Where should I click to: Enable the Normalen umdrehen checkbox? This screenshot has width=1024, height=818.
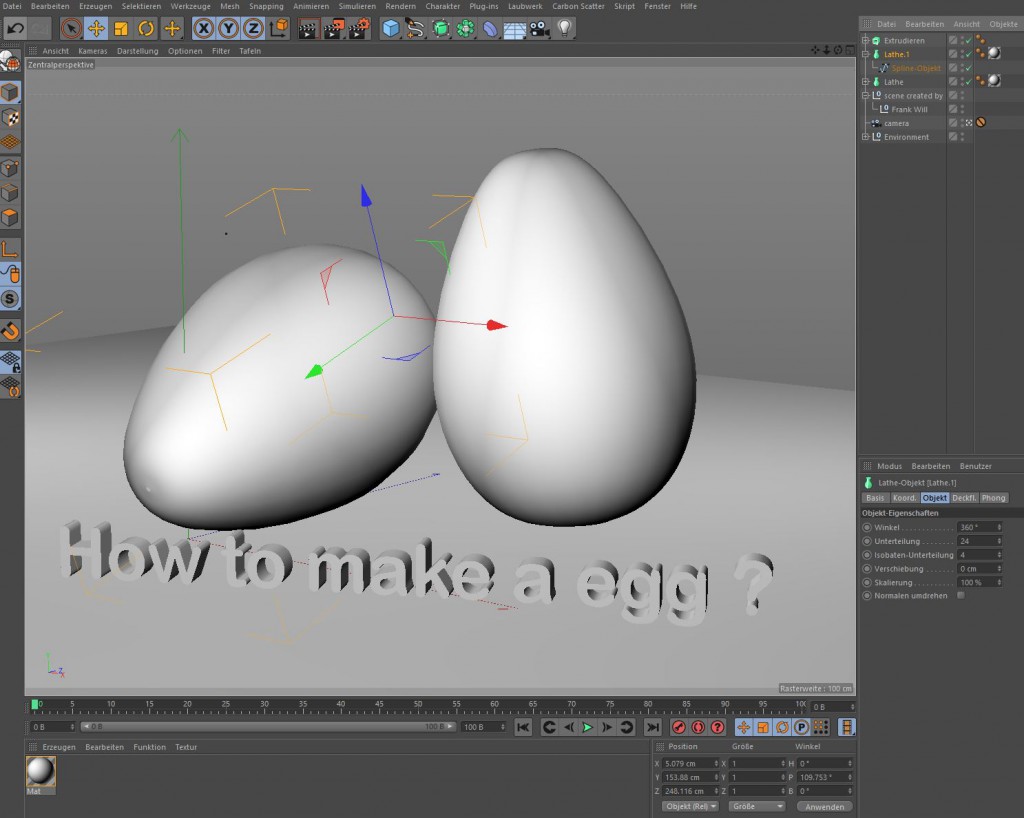tap(961, 595)
